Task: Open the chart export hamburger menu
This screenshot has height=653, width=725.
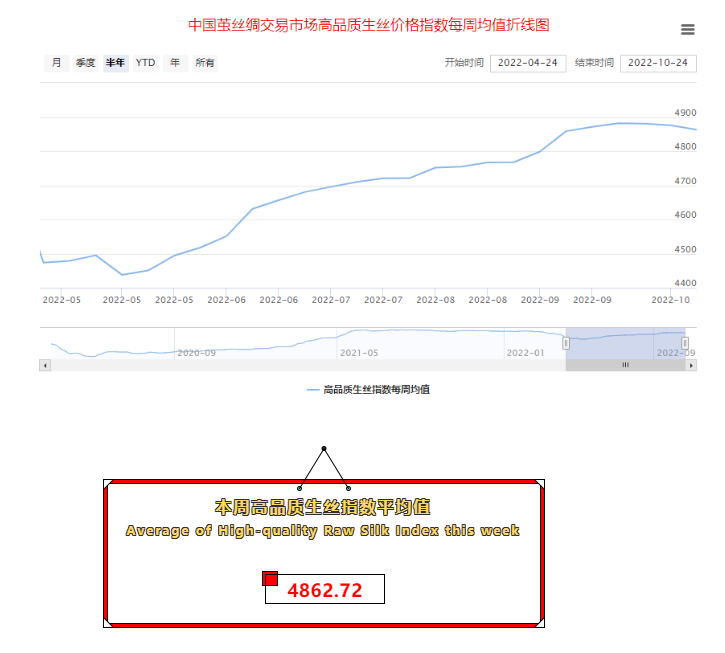Action: coord(687,29)
